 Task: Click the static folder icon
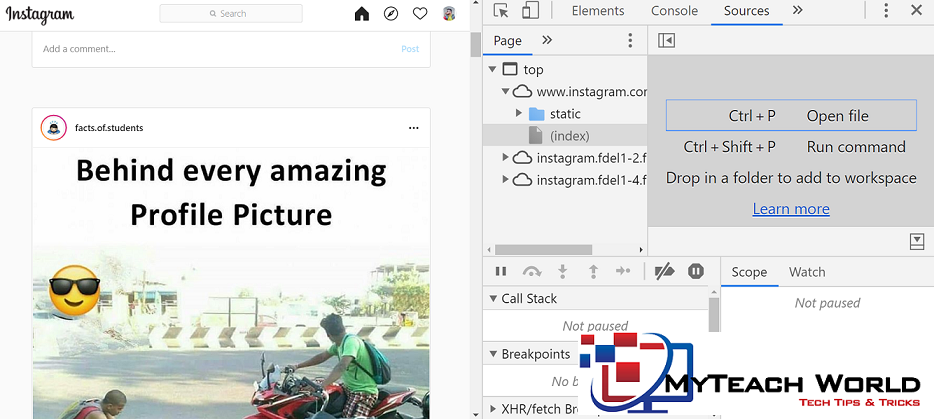click(537, 113)
